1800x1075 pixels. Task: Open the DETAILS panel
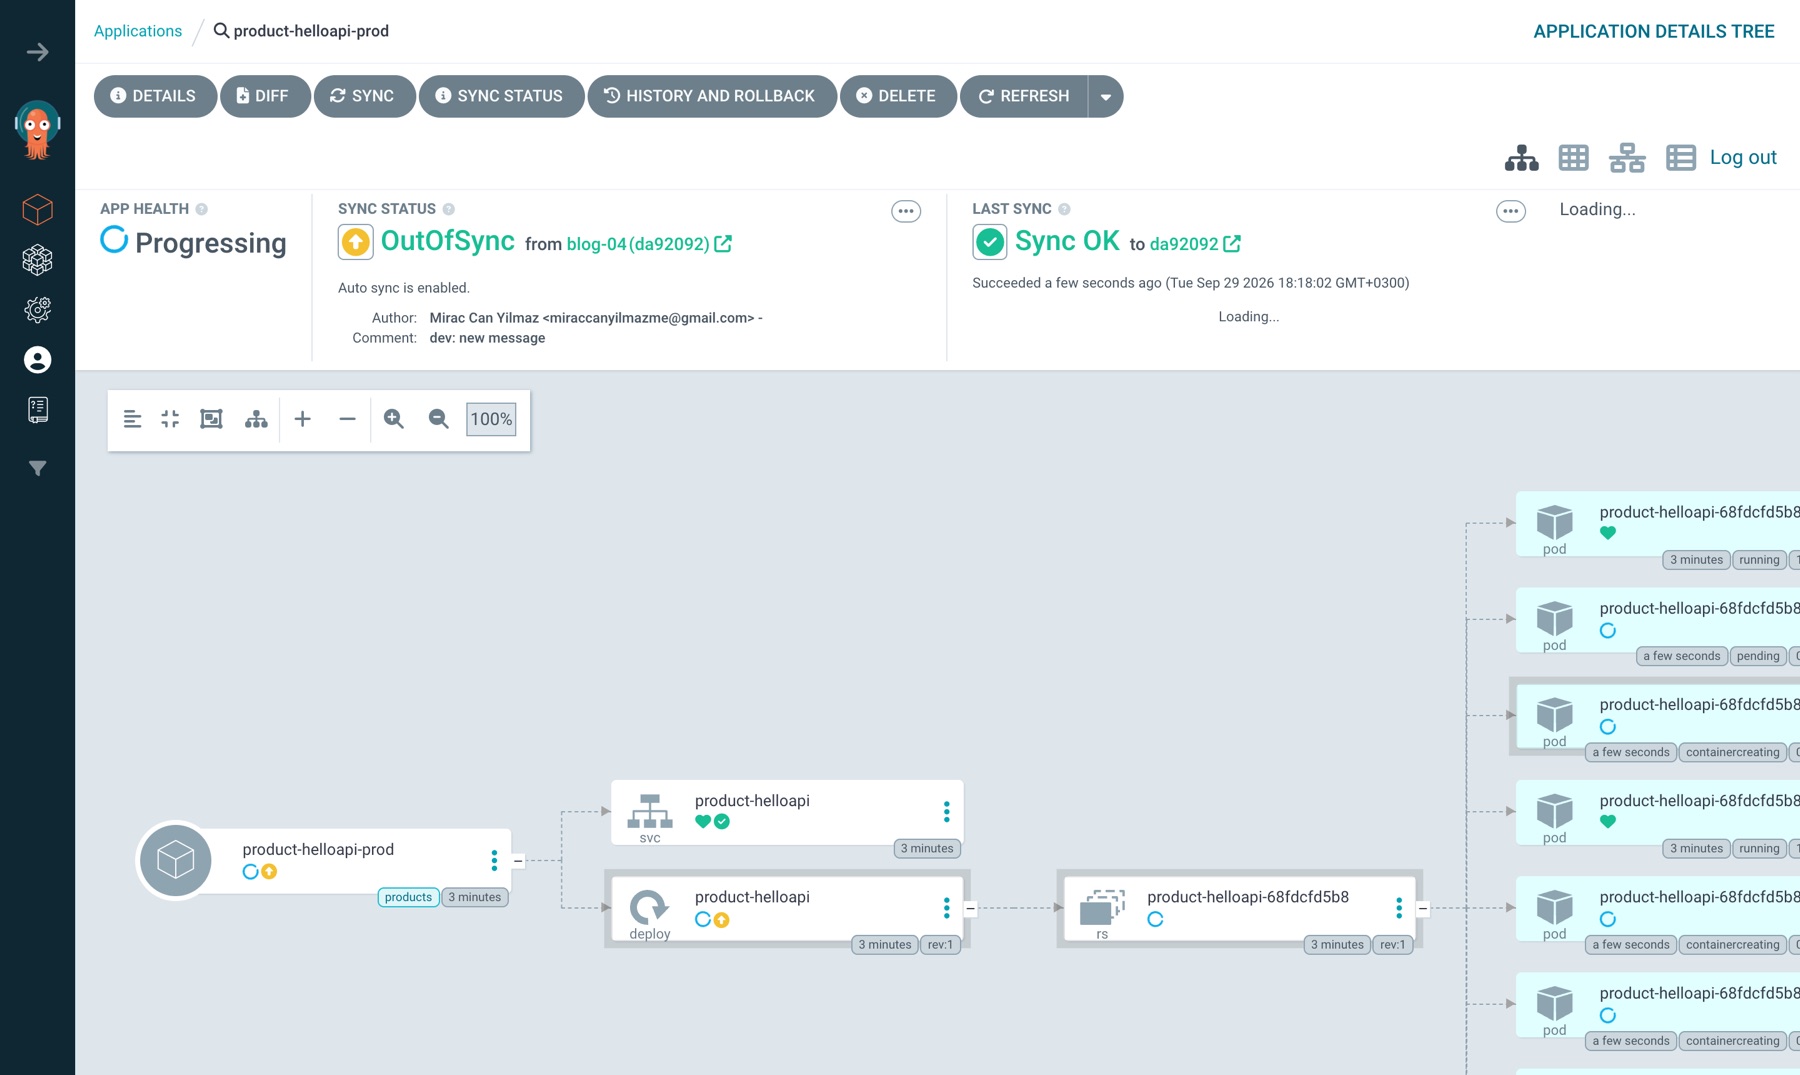(x=155, y=96)
